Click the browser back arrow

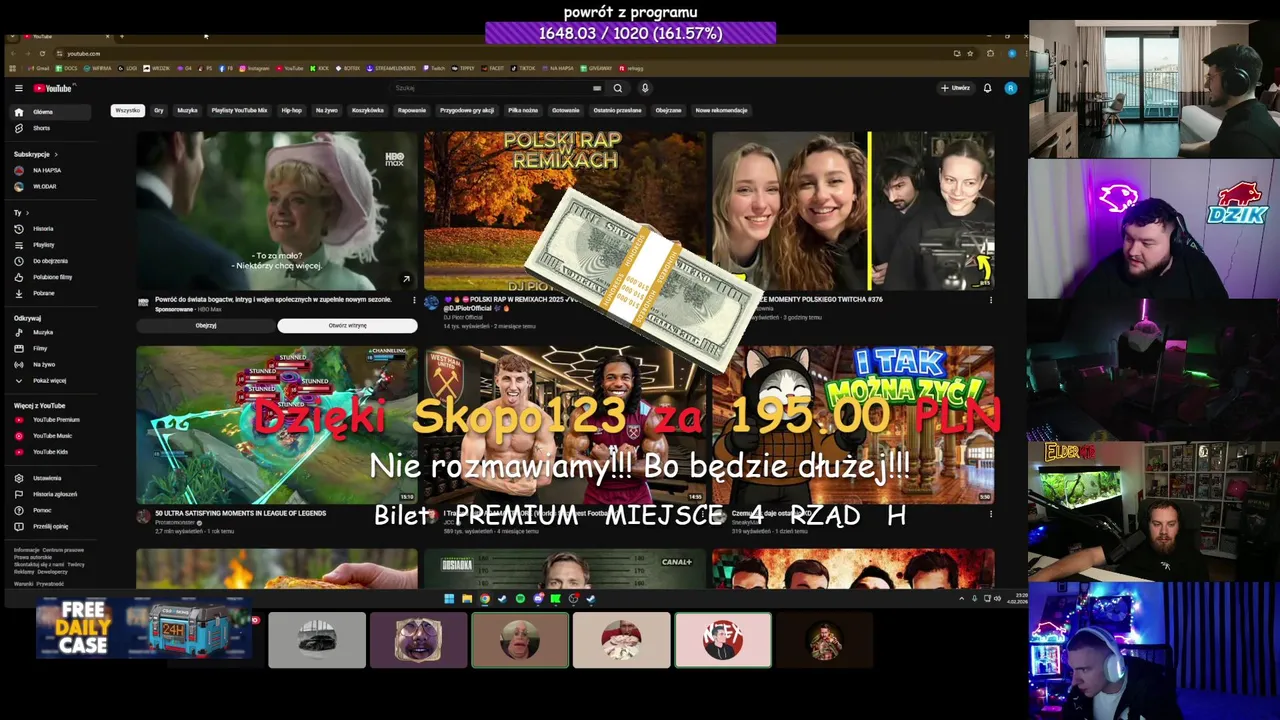coord(13,53)
